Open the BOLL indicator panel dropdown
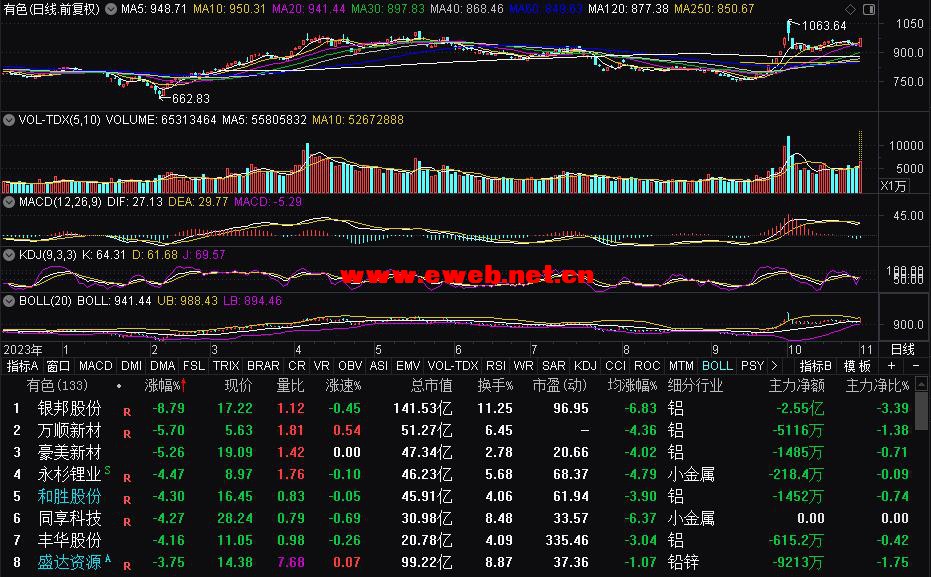 pyautogui.click(x=9, y=301)
